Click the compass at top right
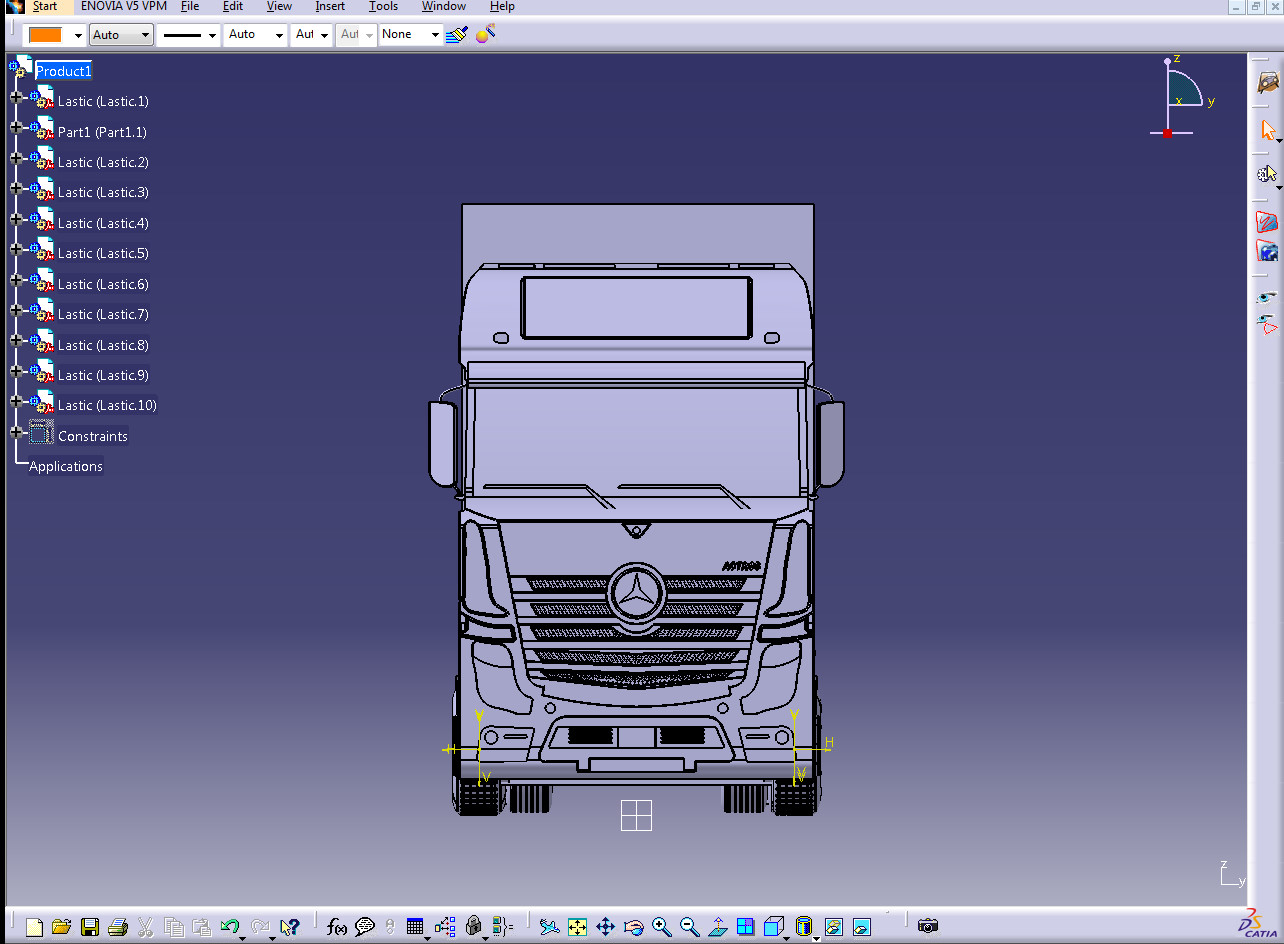The height and width of the screenshot is (944, 1284). [1184, 96]
